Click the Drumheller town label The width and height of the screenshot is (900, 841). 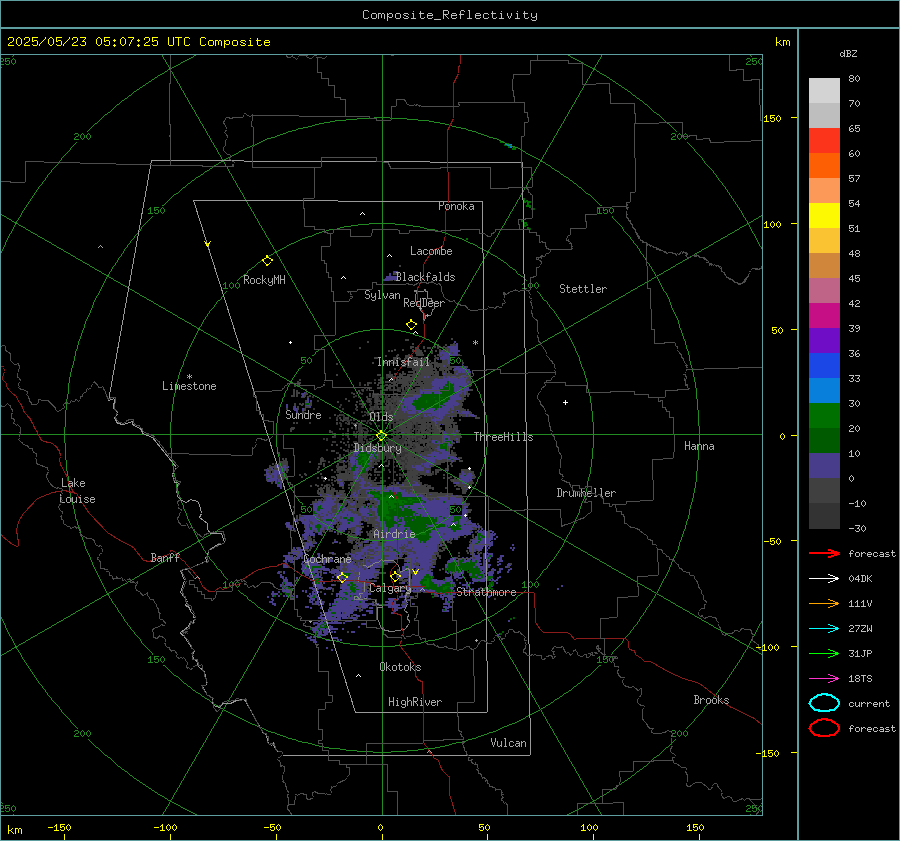tap(586, 493)
